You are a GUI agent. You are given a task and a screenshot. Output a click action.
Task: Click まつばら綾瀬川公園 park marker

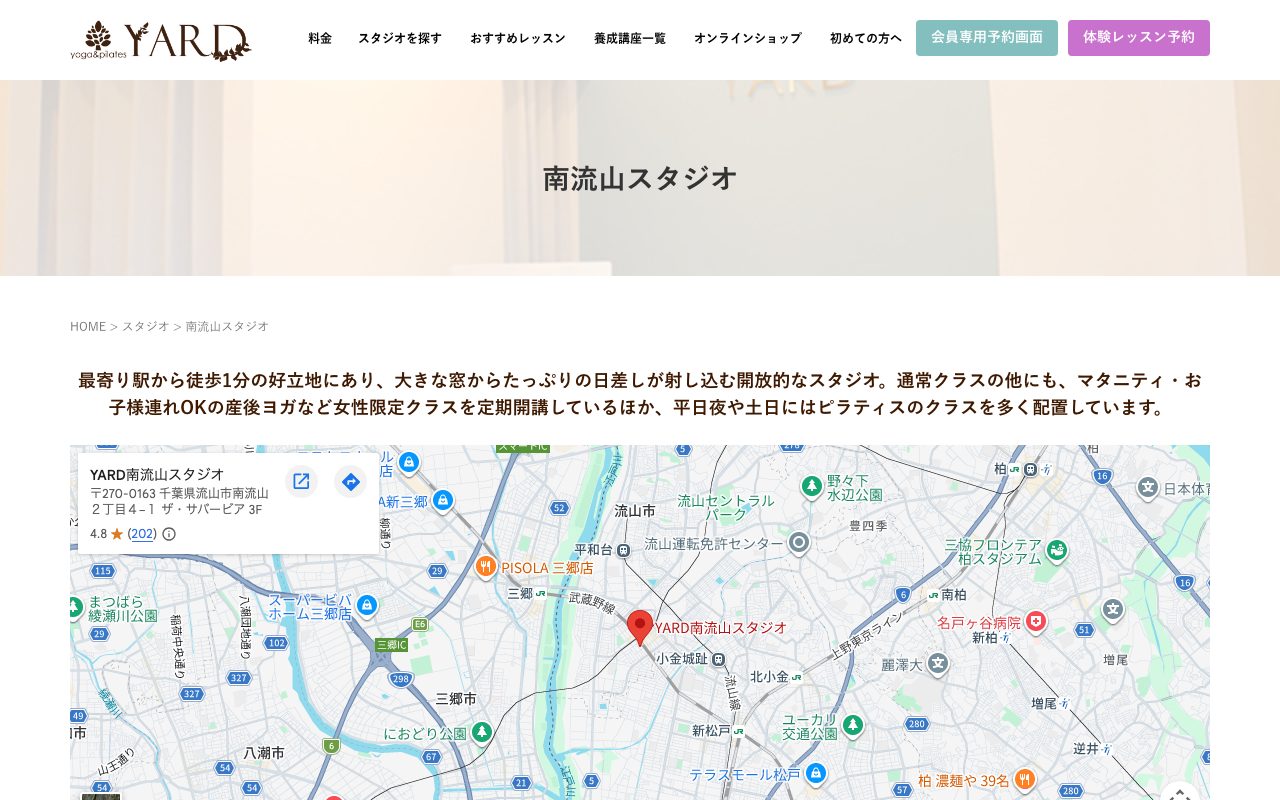pos(75,607)
